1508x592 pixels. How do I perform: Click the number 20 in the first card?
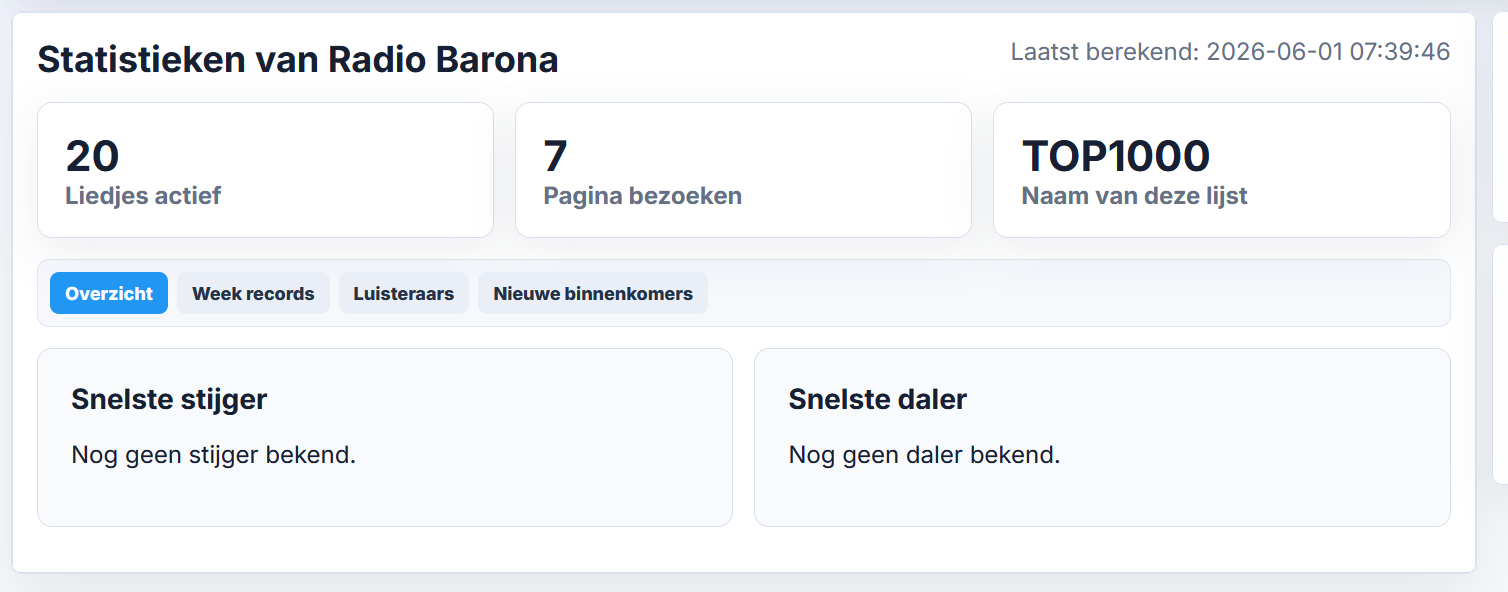click(92, 156)
